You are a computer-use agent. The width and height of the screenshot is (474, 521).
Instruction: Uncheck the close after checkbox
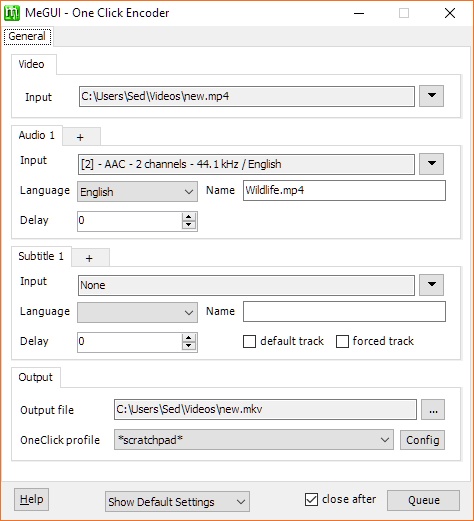[311, 500]
